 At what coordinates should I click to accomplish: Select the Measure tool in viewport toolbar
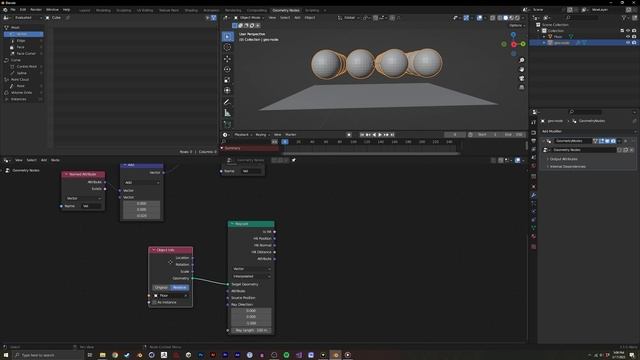[227, 113]
